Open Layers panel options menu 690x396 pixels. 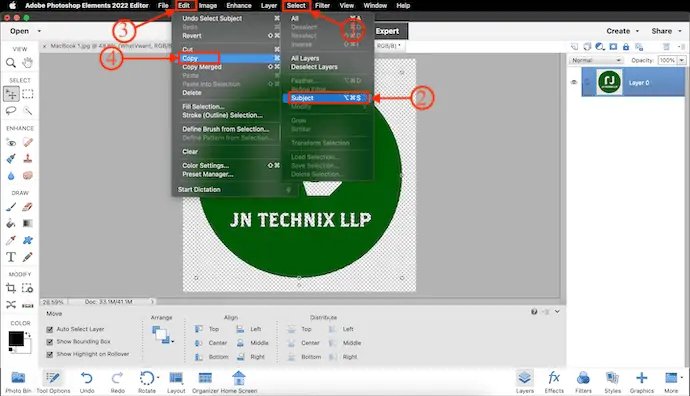[681, 47]
